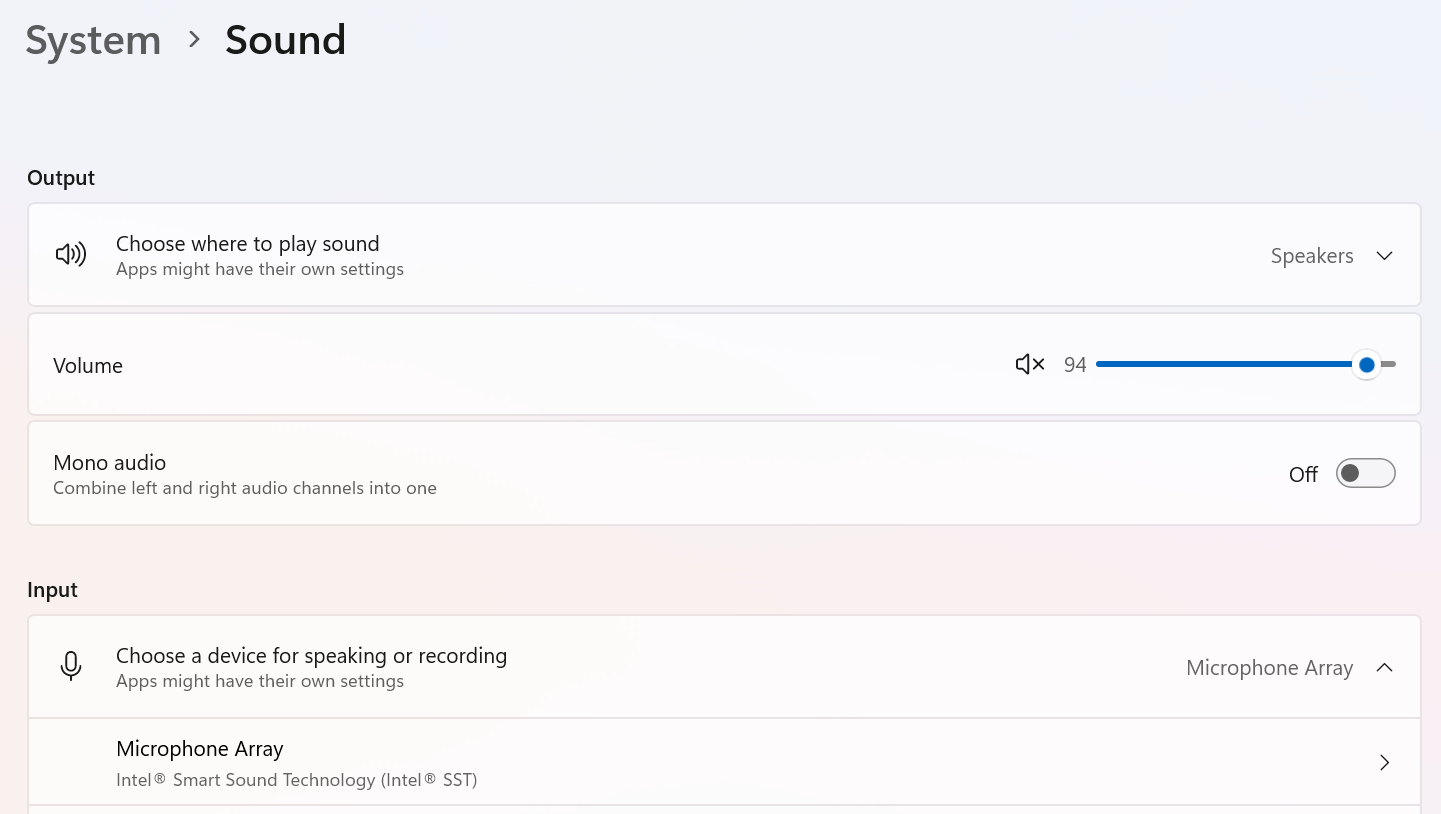Unmute using the muted speaker icon
The image size is (1441, 814).
pyautogui.click(x=1029, y=365)
